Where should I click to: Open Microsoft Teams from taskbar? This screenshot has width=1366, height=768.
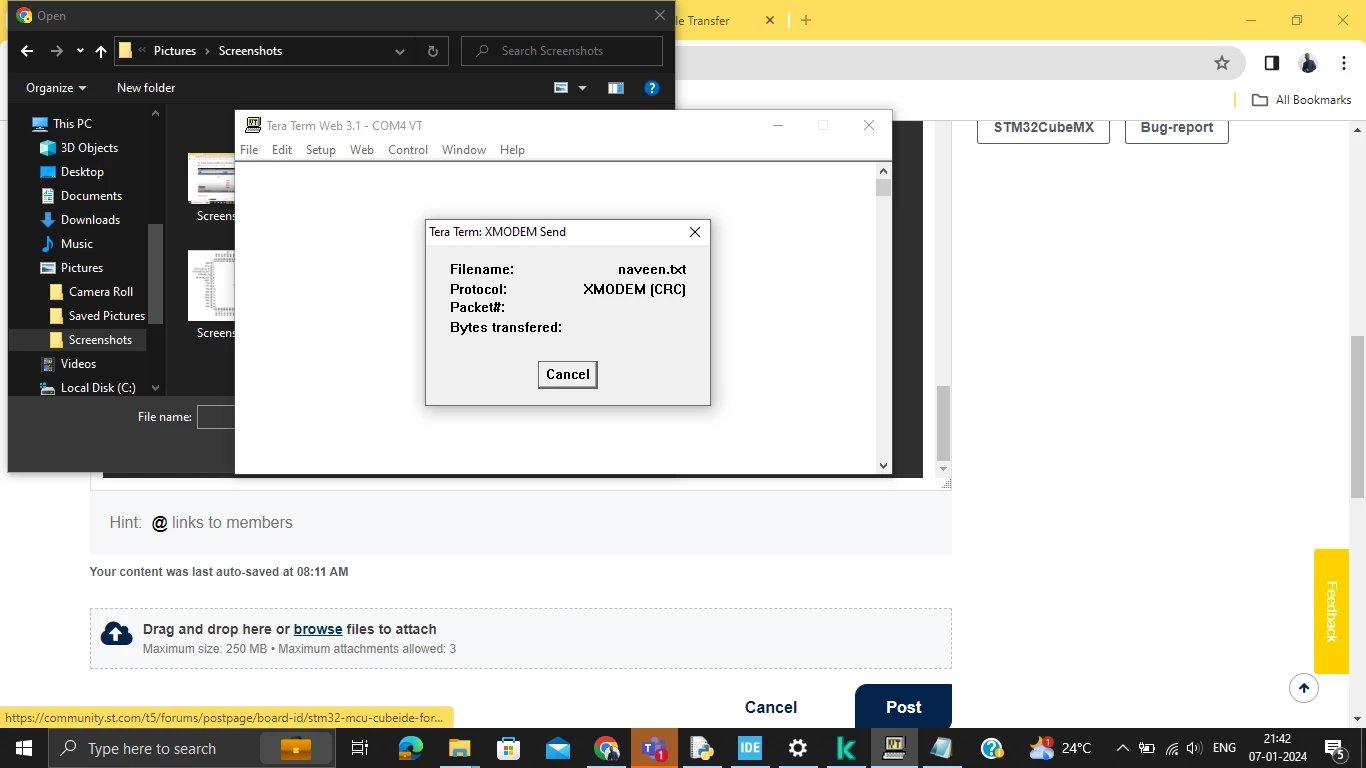[654, 748]
